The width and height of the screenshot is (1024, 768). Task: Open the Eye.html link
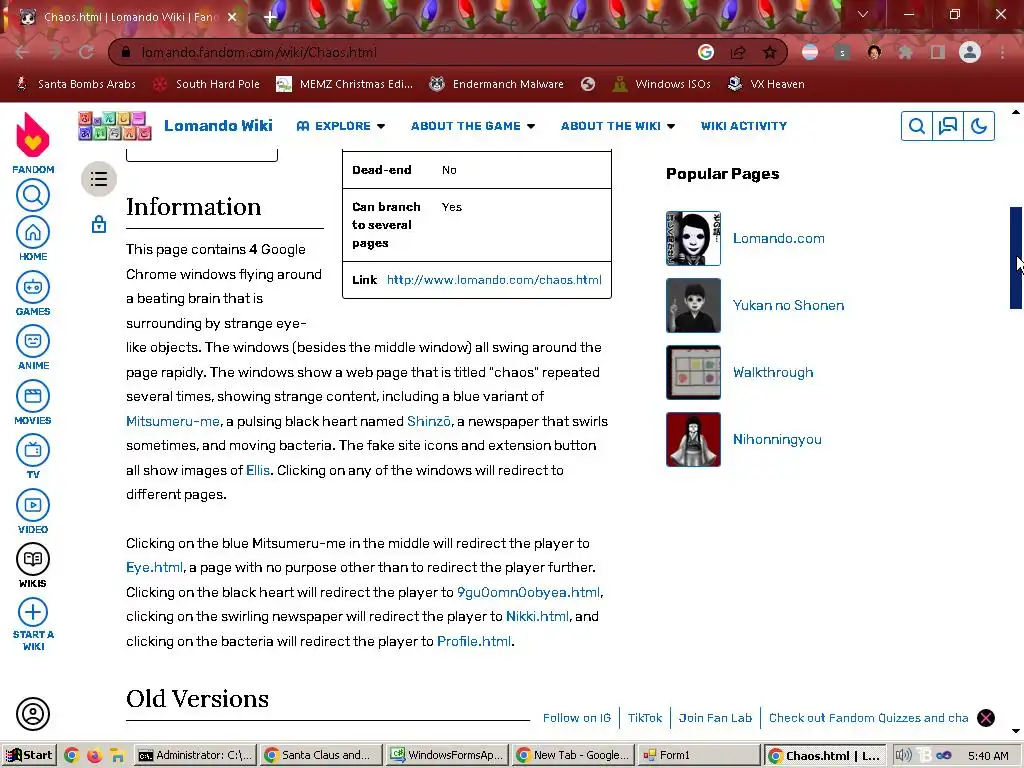154,568
